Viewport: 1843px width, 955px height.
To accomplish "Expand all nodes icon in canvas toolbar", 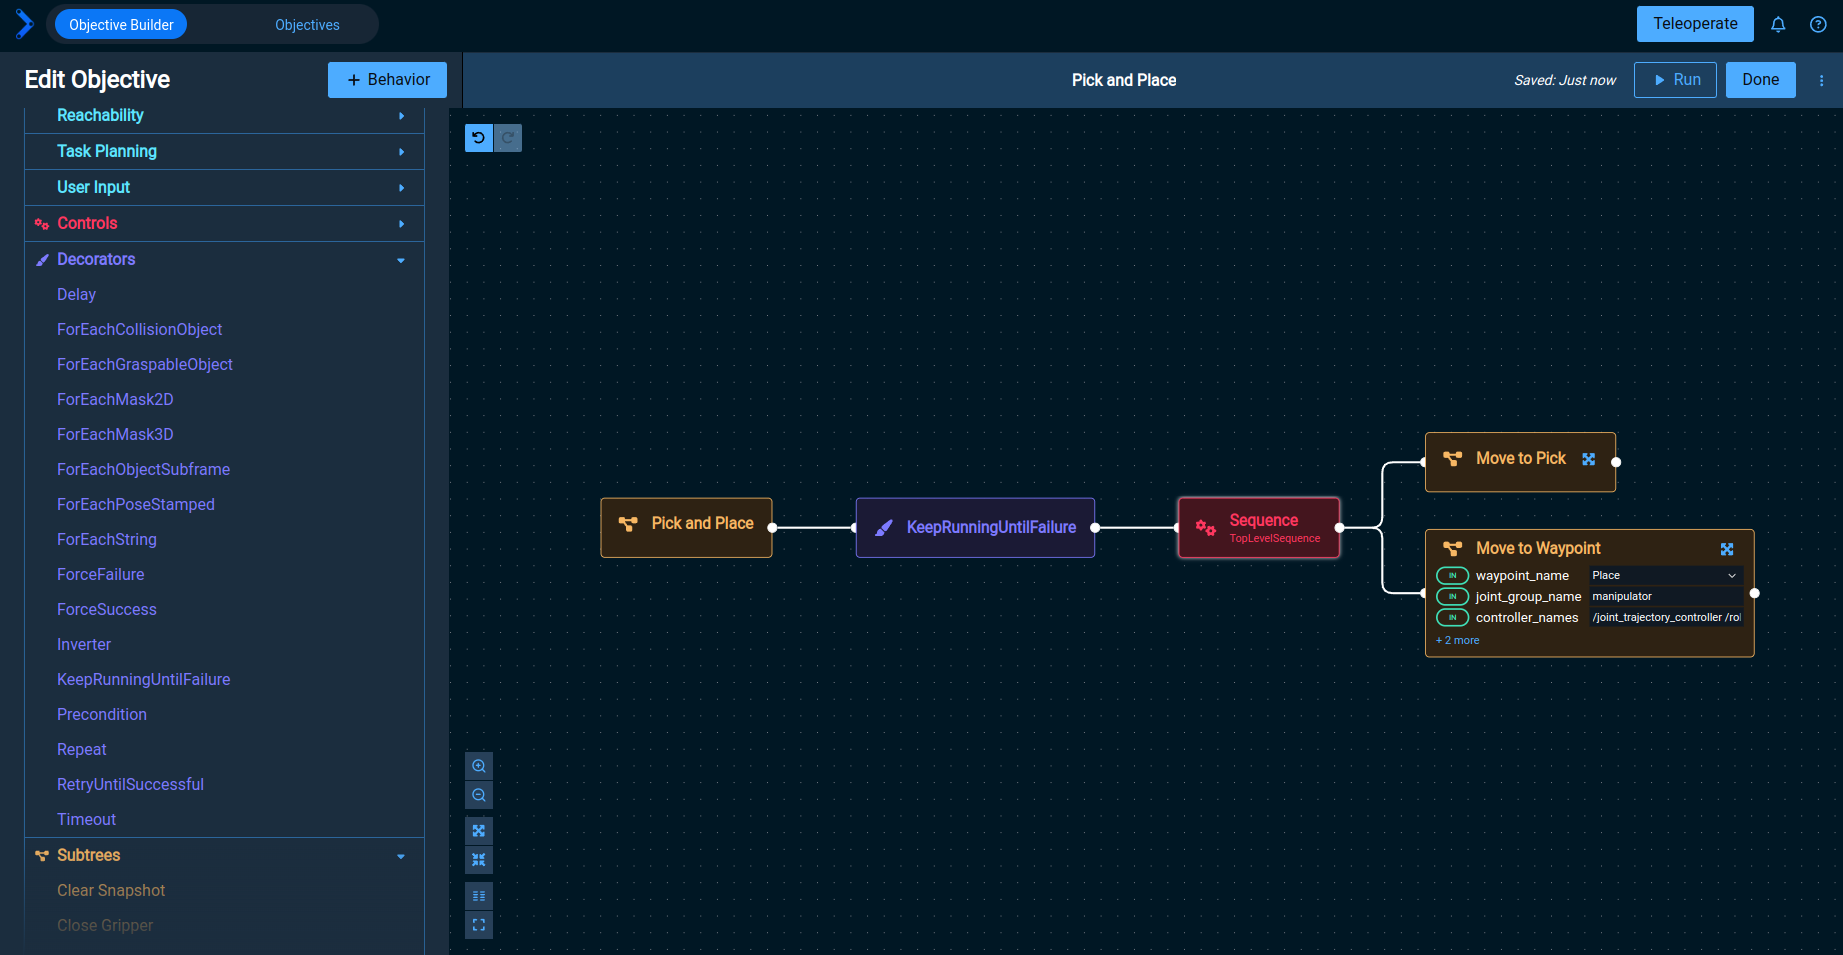I will point(479,831).
